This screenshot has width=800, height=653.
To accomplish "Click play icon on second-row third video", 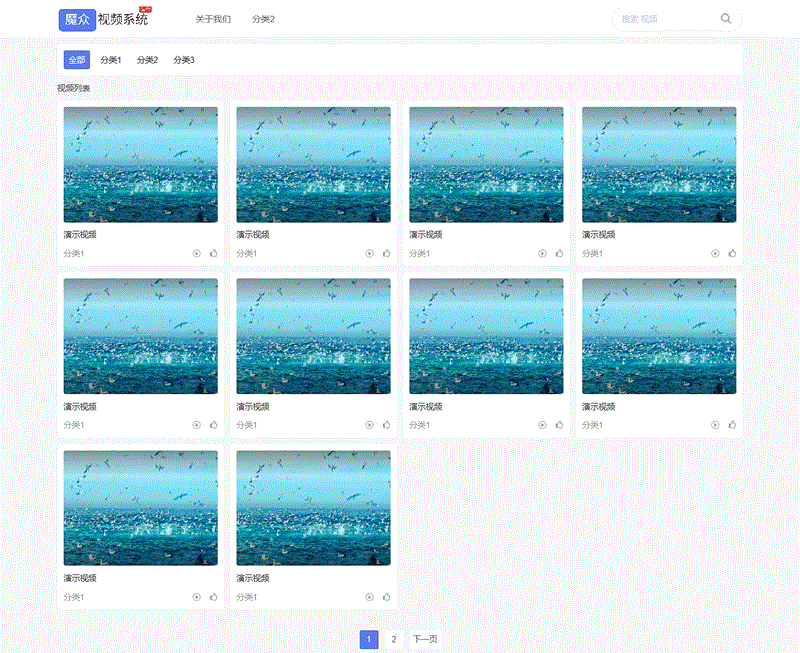I will point(542,425).
